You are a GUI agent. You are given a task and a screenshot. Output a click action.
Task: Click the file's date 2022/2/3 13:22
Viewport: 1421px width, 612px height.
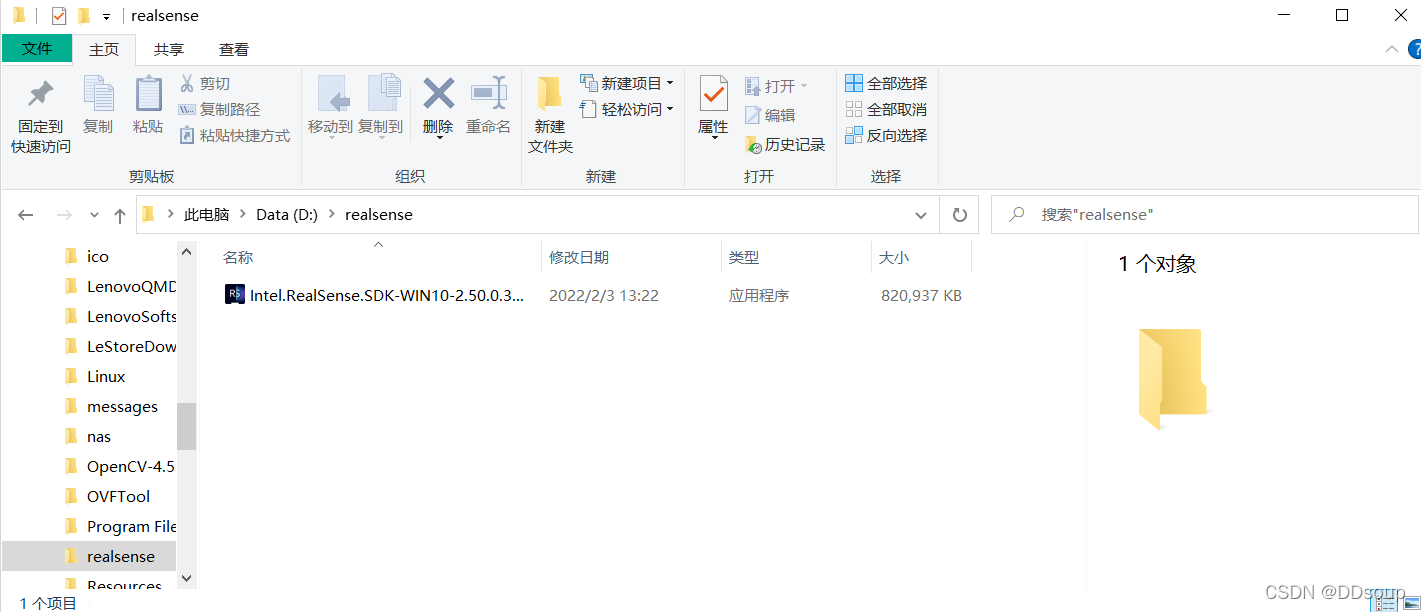point(604,296)
